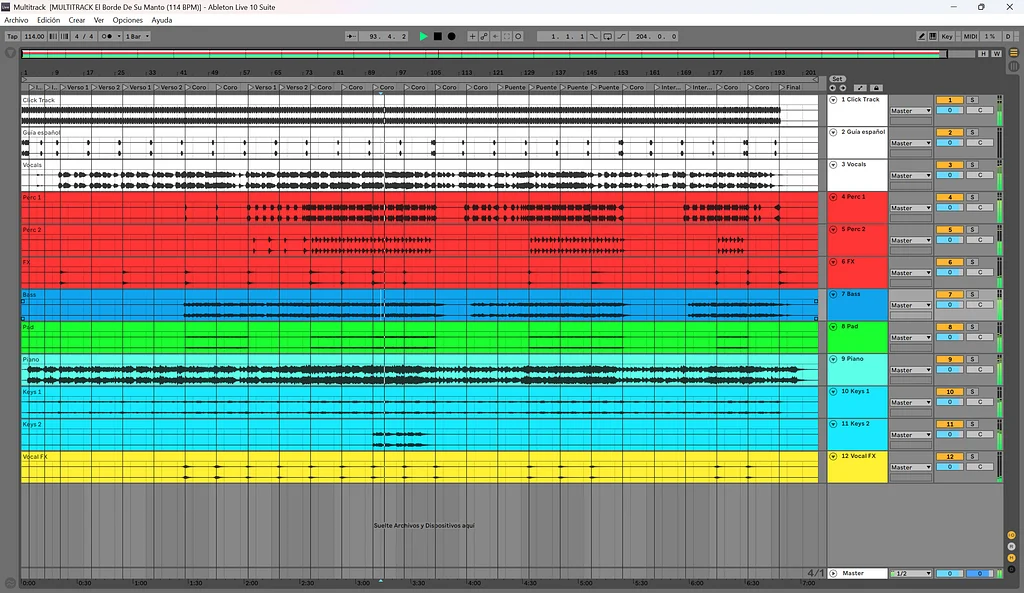The image size is (1024, 593).
Task: Solo the 3 Vocals track
Action: point(972,165)
